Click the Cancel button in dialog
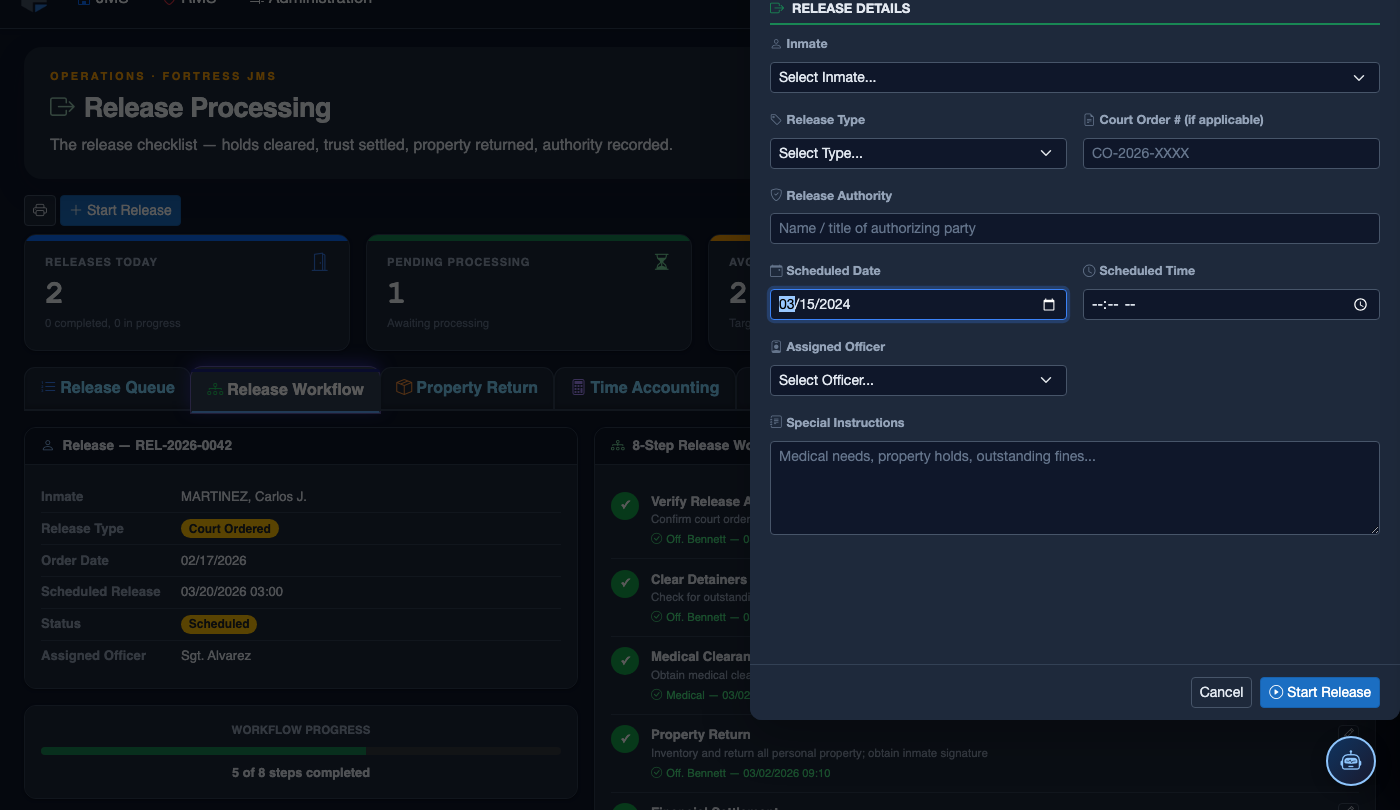 click(x=1221, y=692)
